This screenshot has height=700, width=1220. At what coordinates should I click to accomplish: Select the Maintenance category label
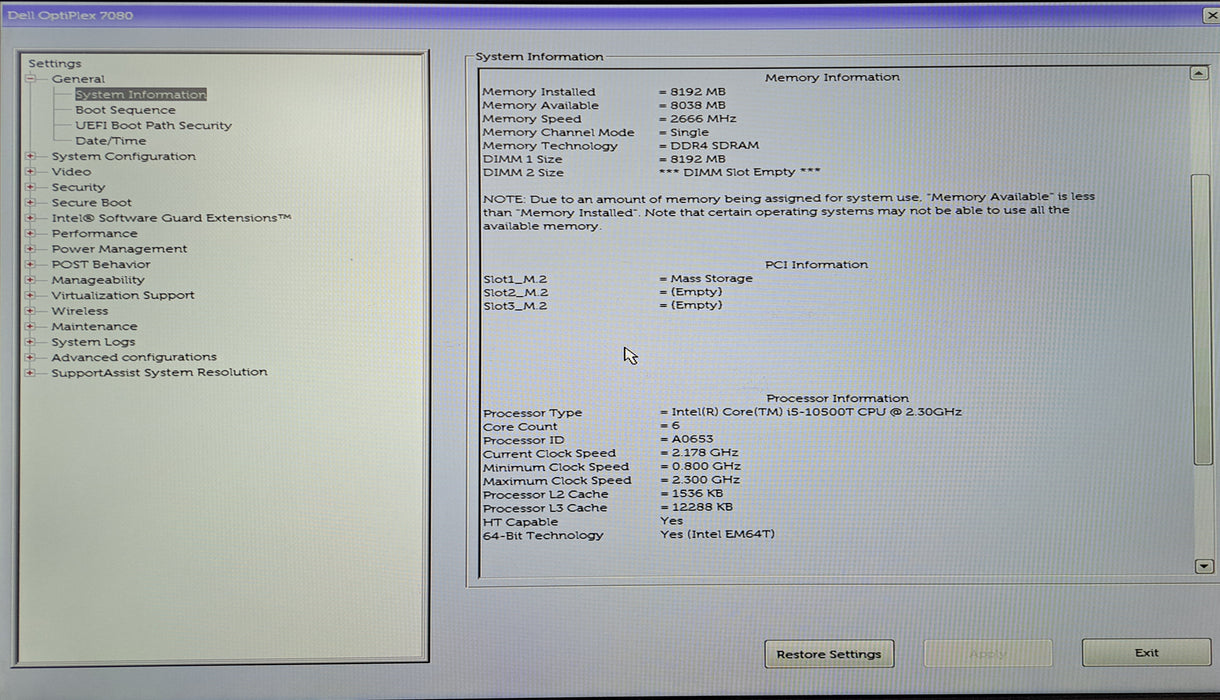pos(95,327)
